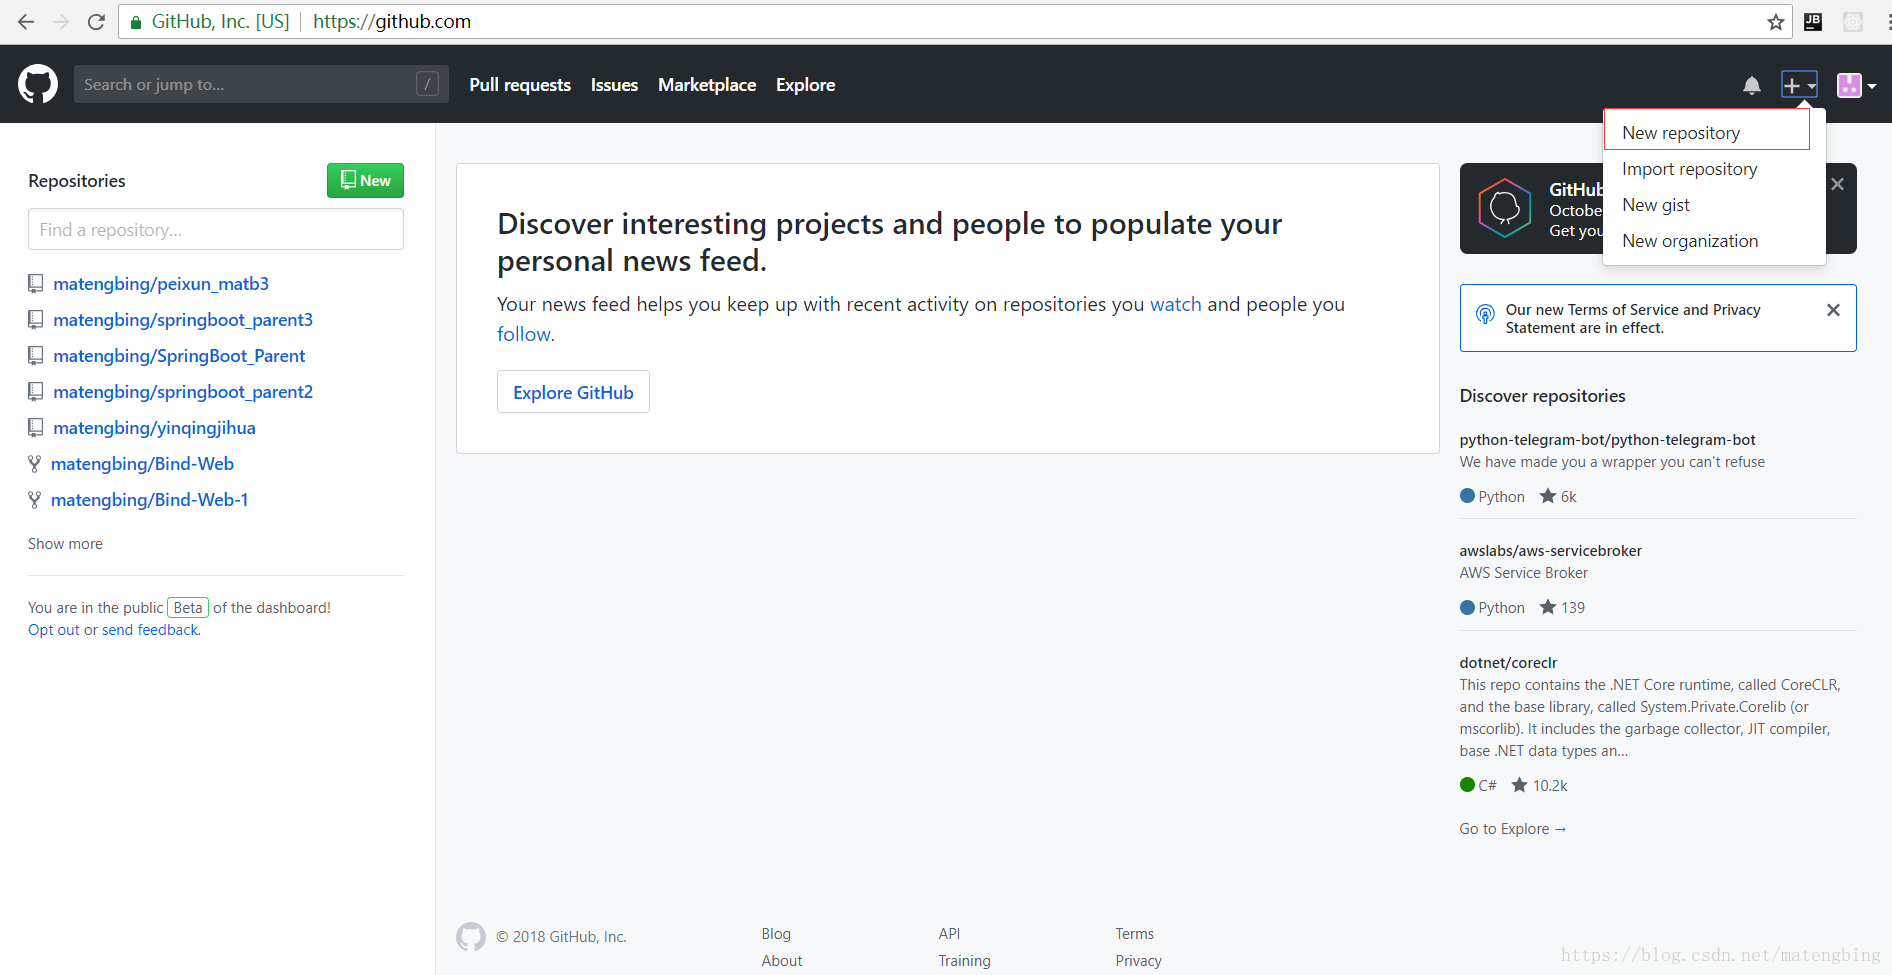Image resolution: width=1892 pixels, height=975 pixels.
Task: Open Marketplace in the header
Action: 707,85
